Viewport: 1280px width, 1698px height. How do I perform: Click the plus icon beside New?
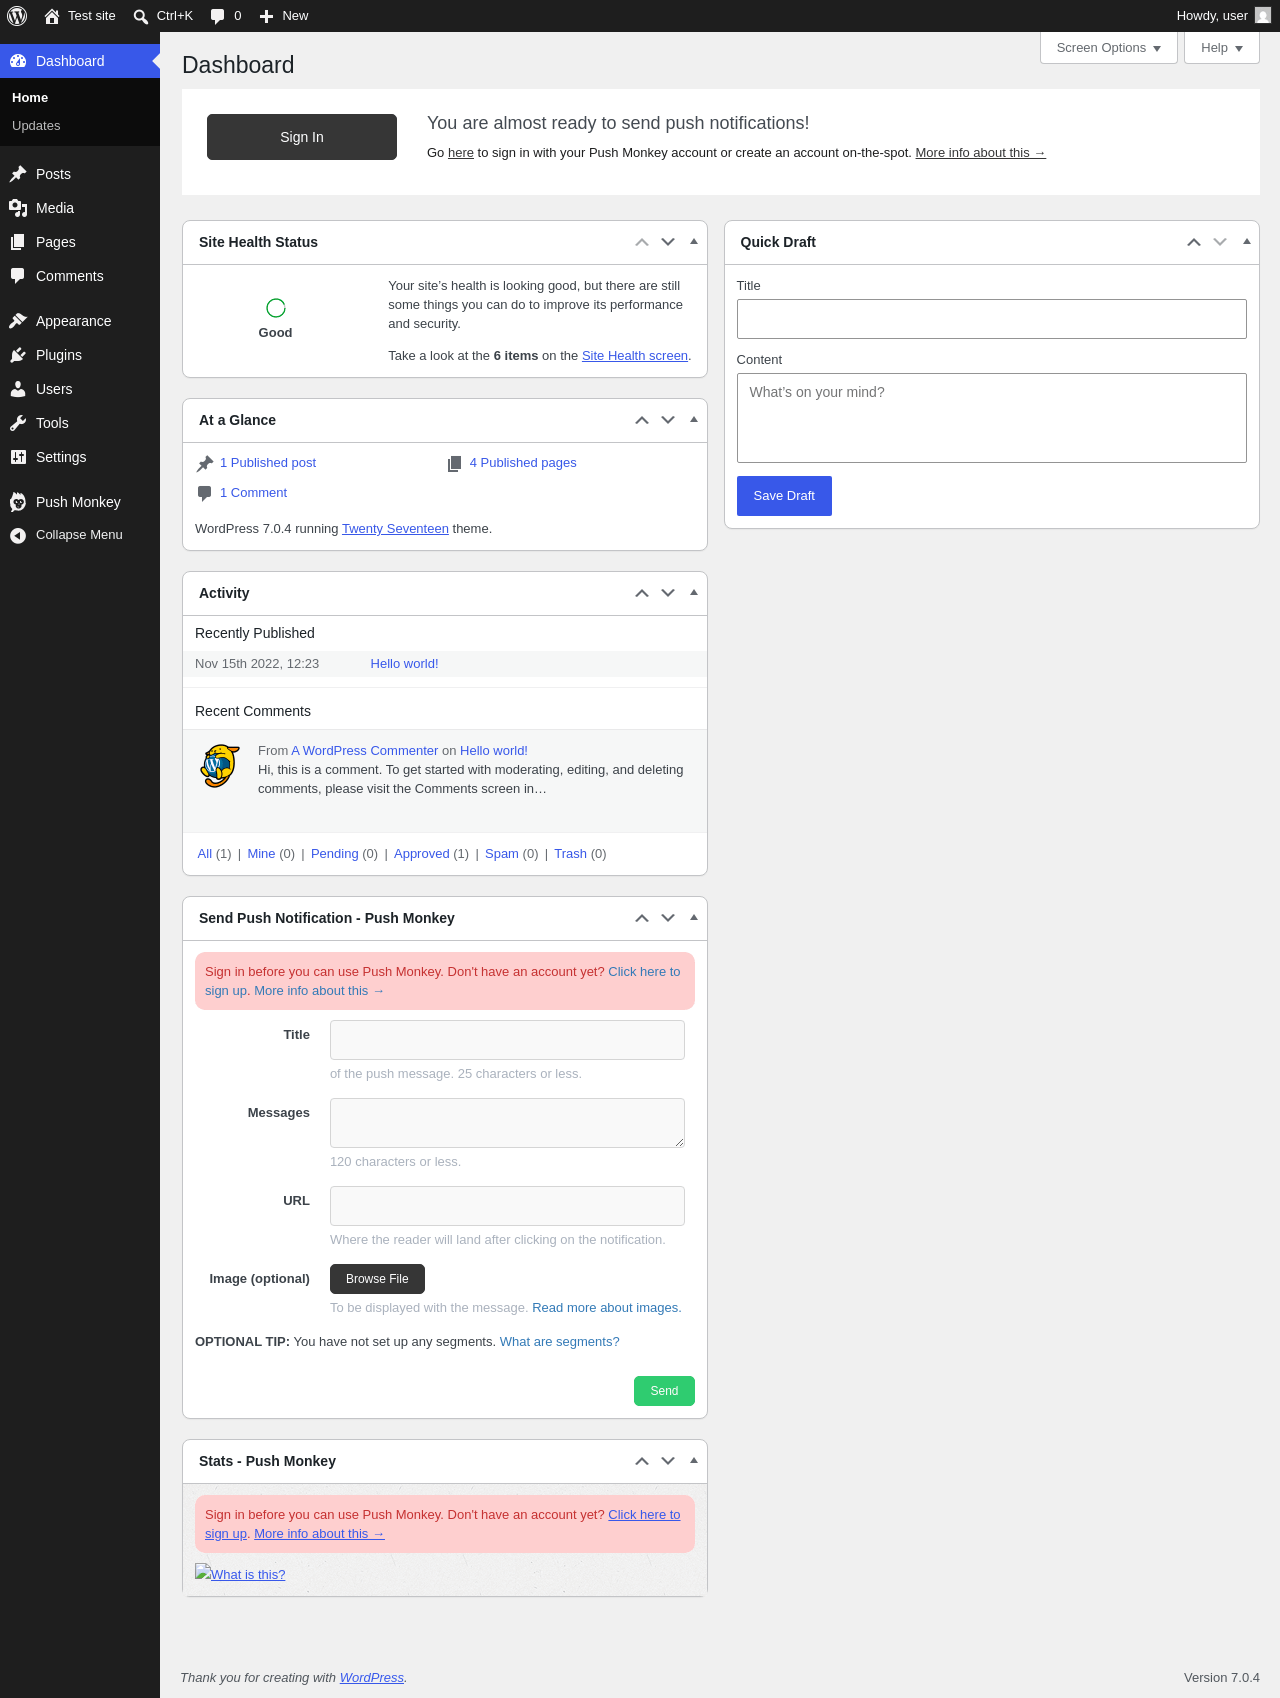[x=266, y=16]
